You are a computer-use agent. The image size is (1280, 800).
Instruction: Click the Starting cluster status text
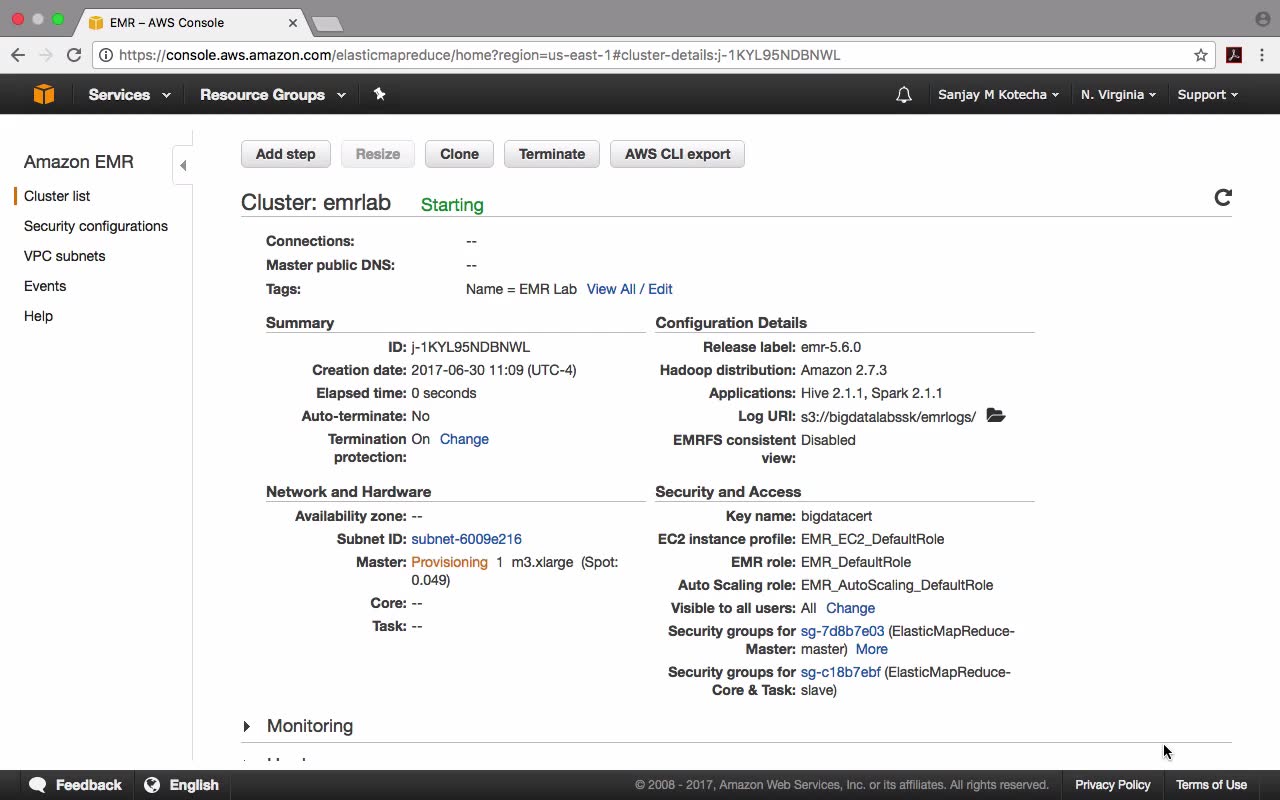[x=452, y=205]
